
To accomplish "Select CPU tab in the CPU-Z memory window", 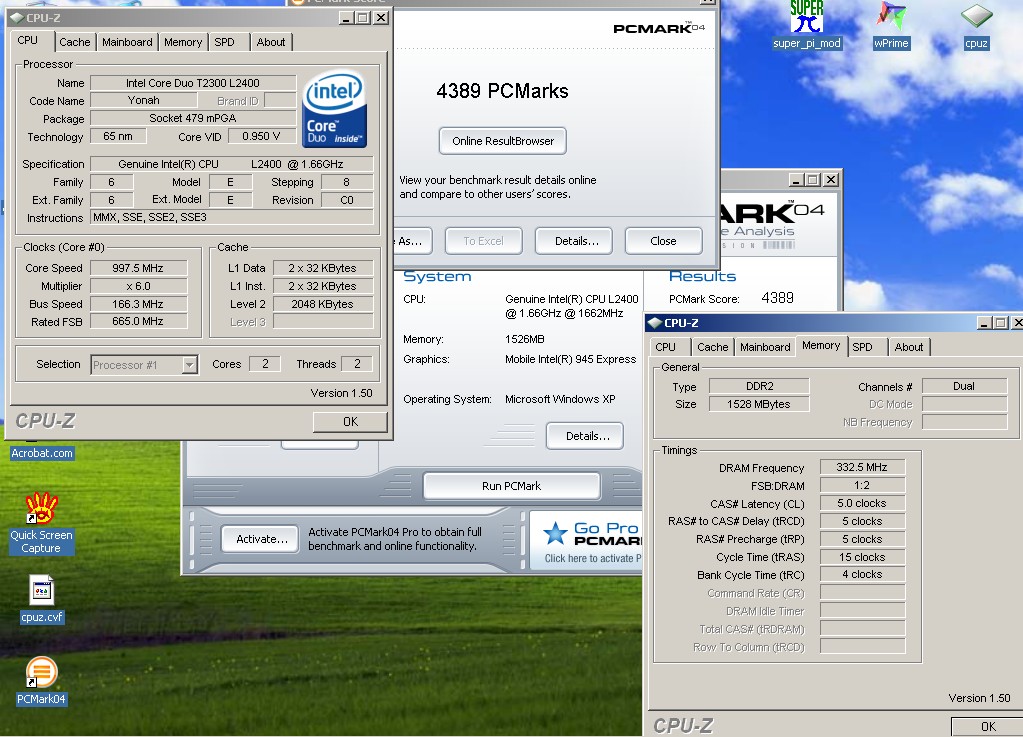I will [665, 348].
